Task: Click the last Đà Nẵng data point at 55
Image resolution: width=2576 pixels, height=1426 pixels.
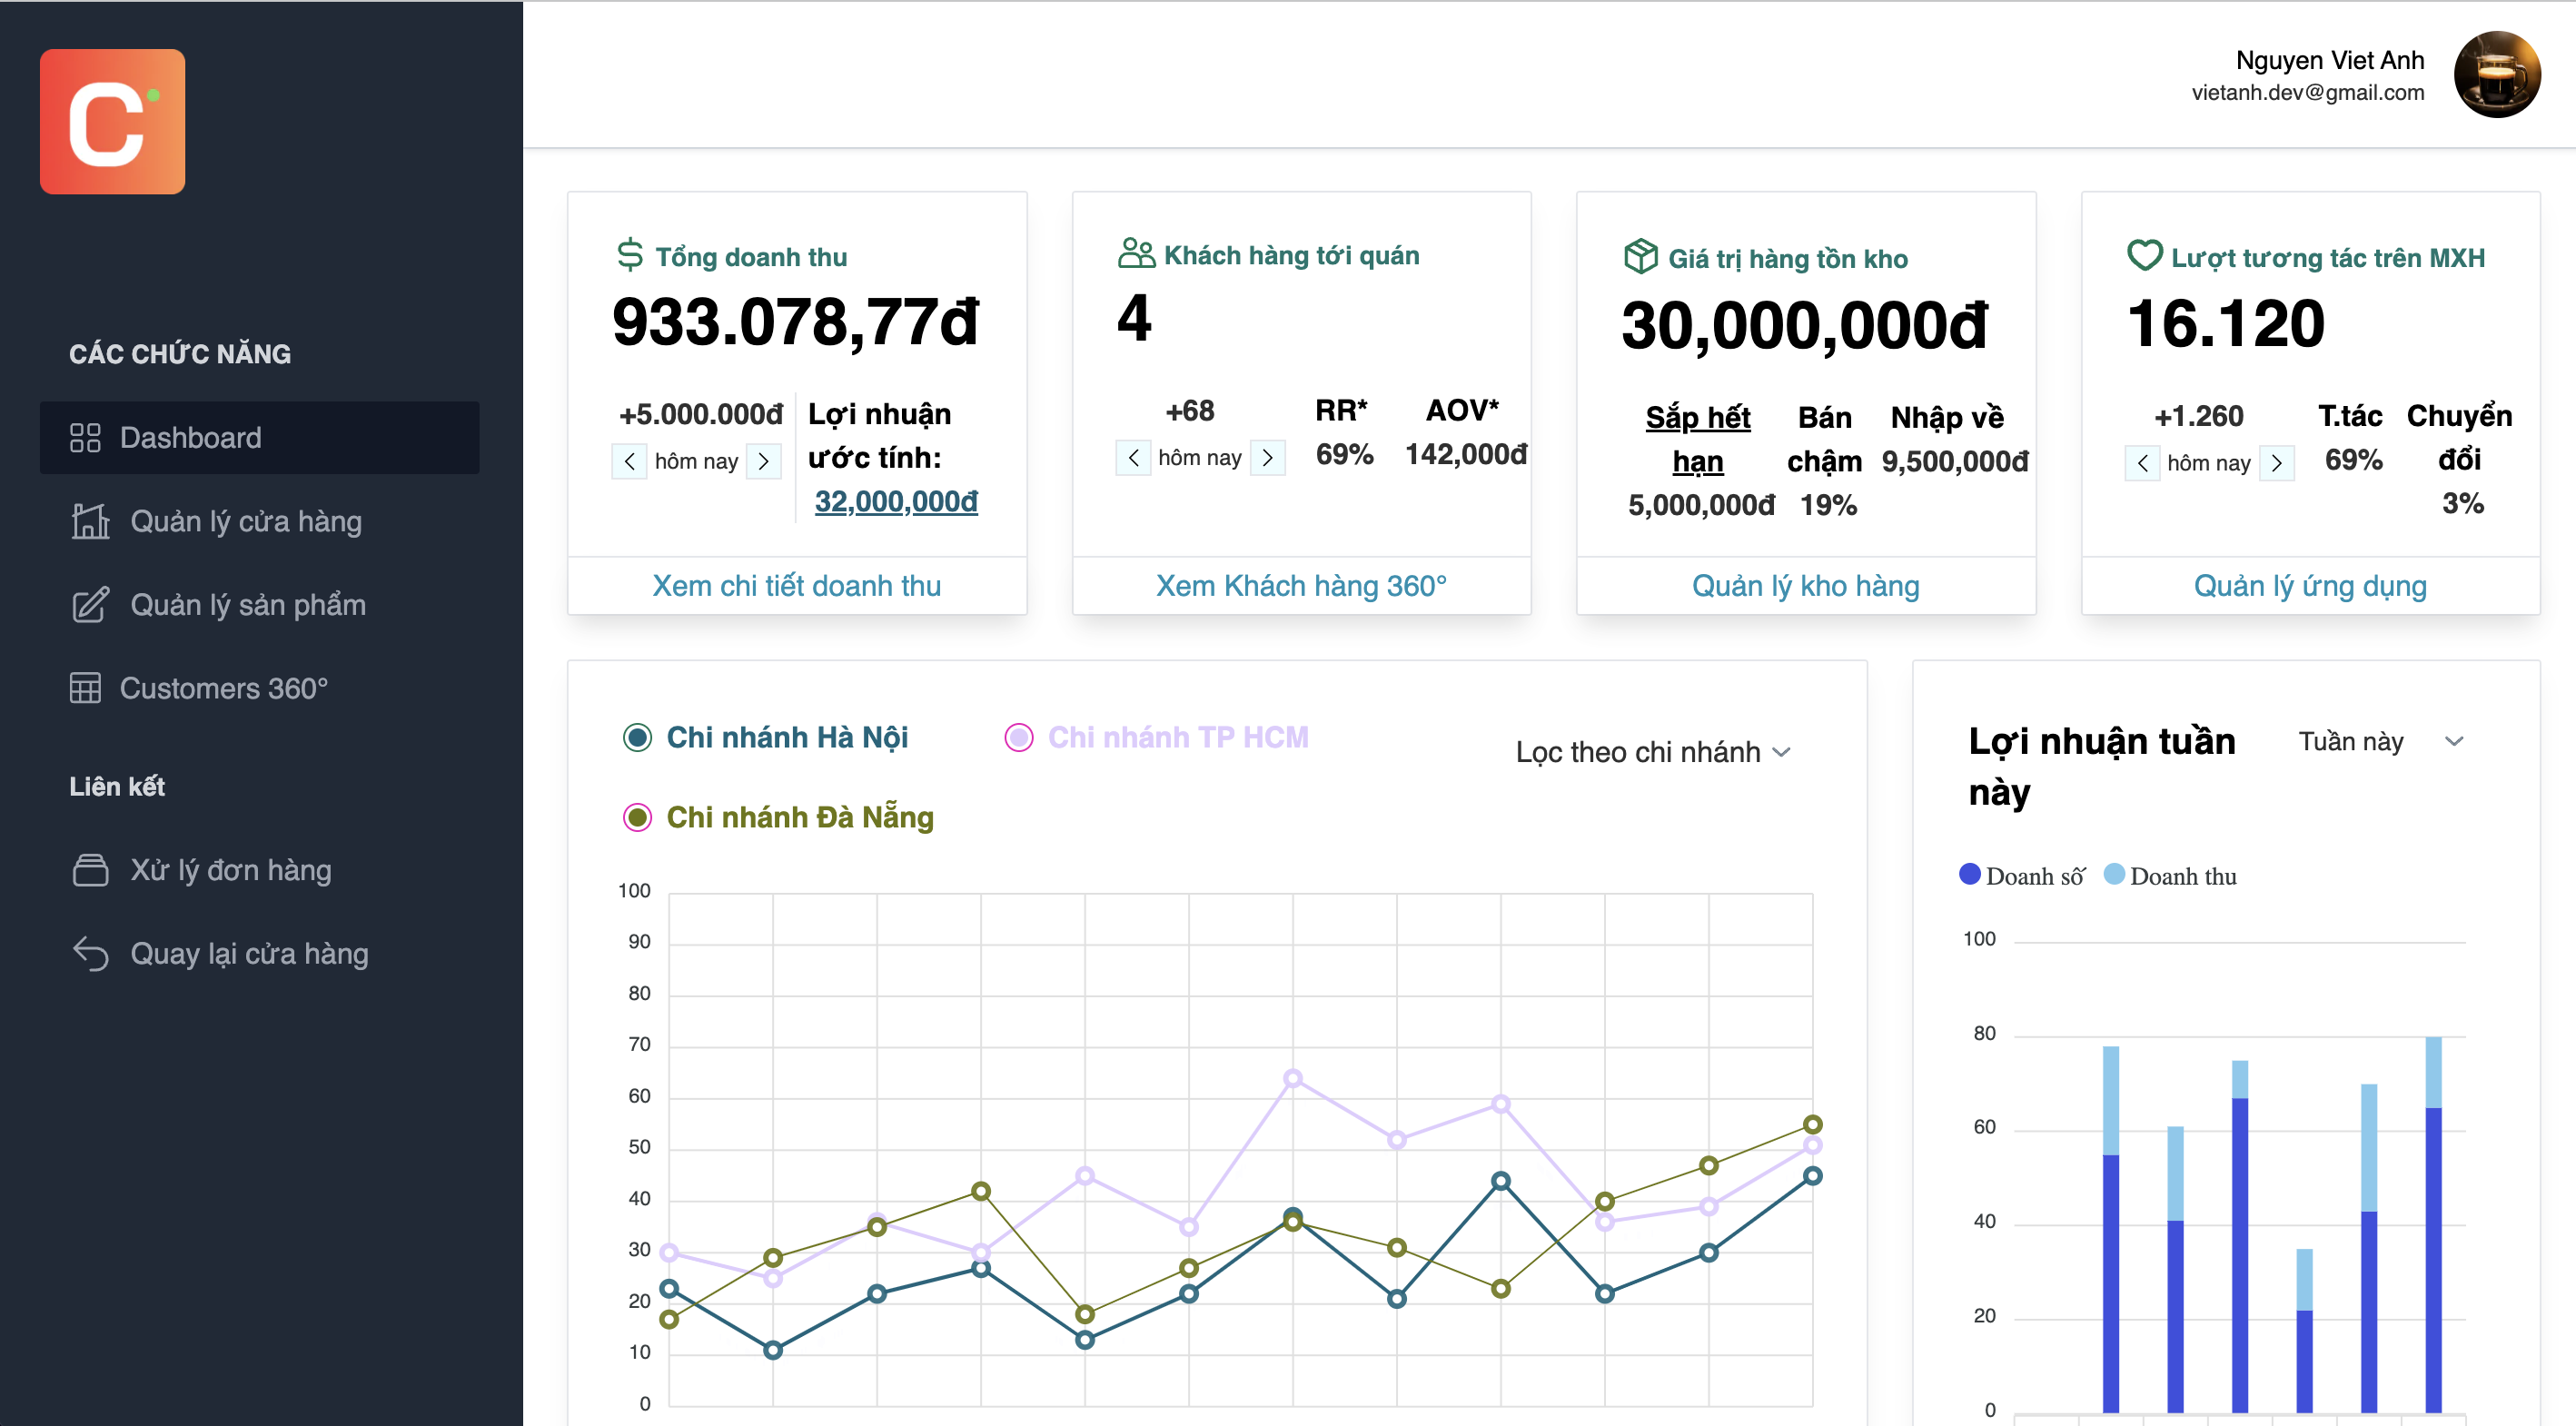Action: tap(1812, 1124)
